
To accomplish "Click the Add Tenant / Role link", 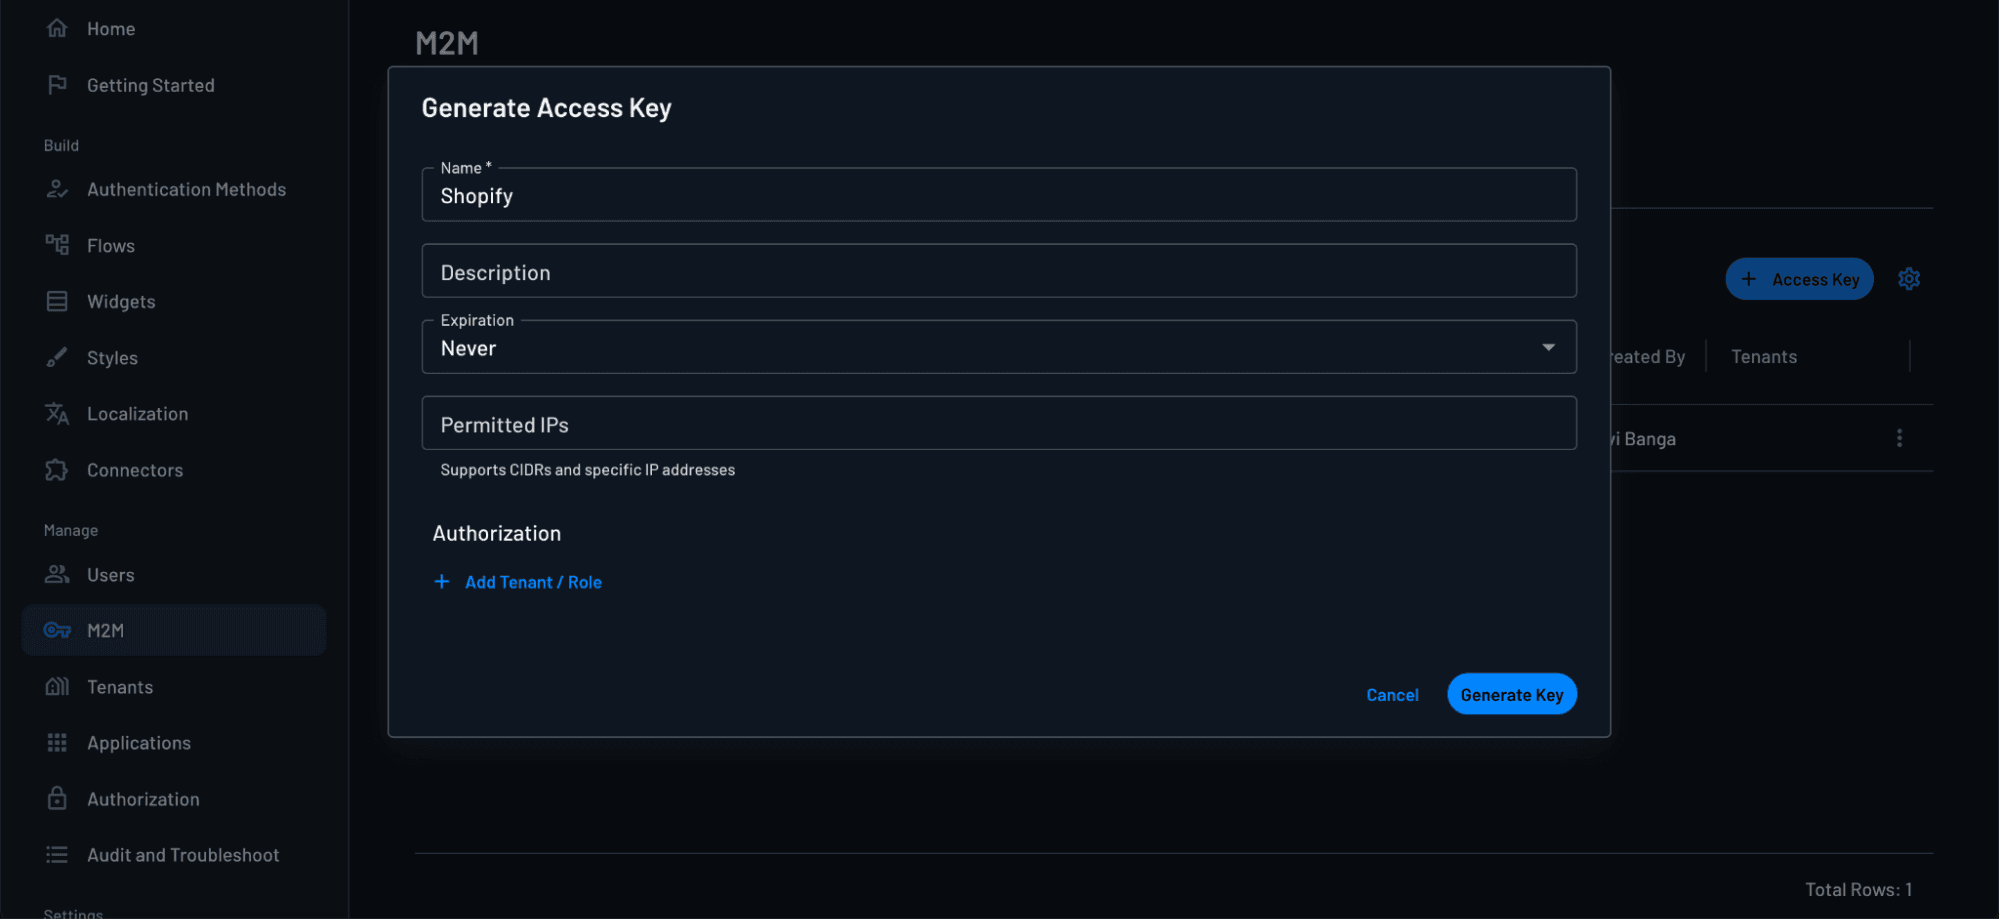I will coord(533,582).
